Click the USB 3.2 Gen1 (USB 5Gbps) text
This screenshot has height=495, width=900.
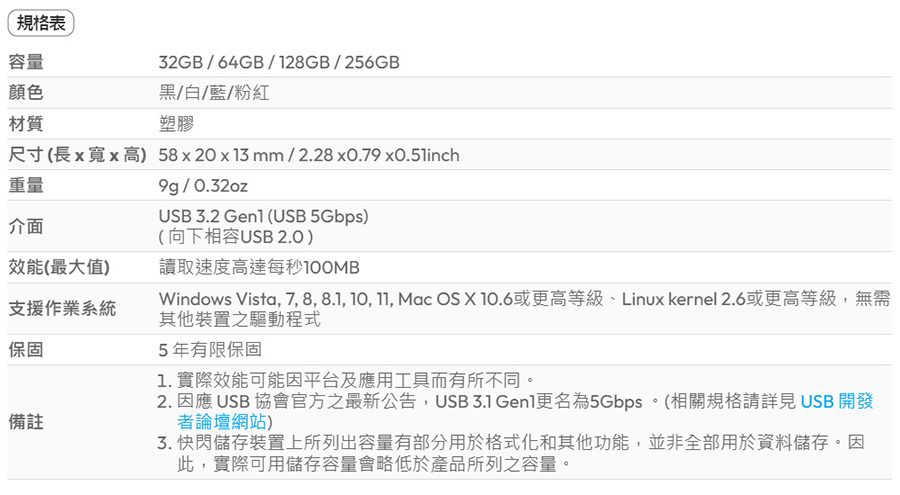tap(263, 216)
